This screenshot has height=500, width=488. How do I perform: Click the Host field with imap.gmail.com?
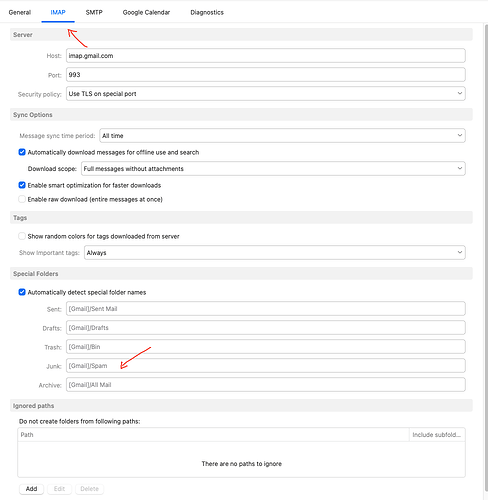266,56
